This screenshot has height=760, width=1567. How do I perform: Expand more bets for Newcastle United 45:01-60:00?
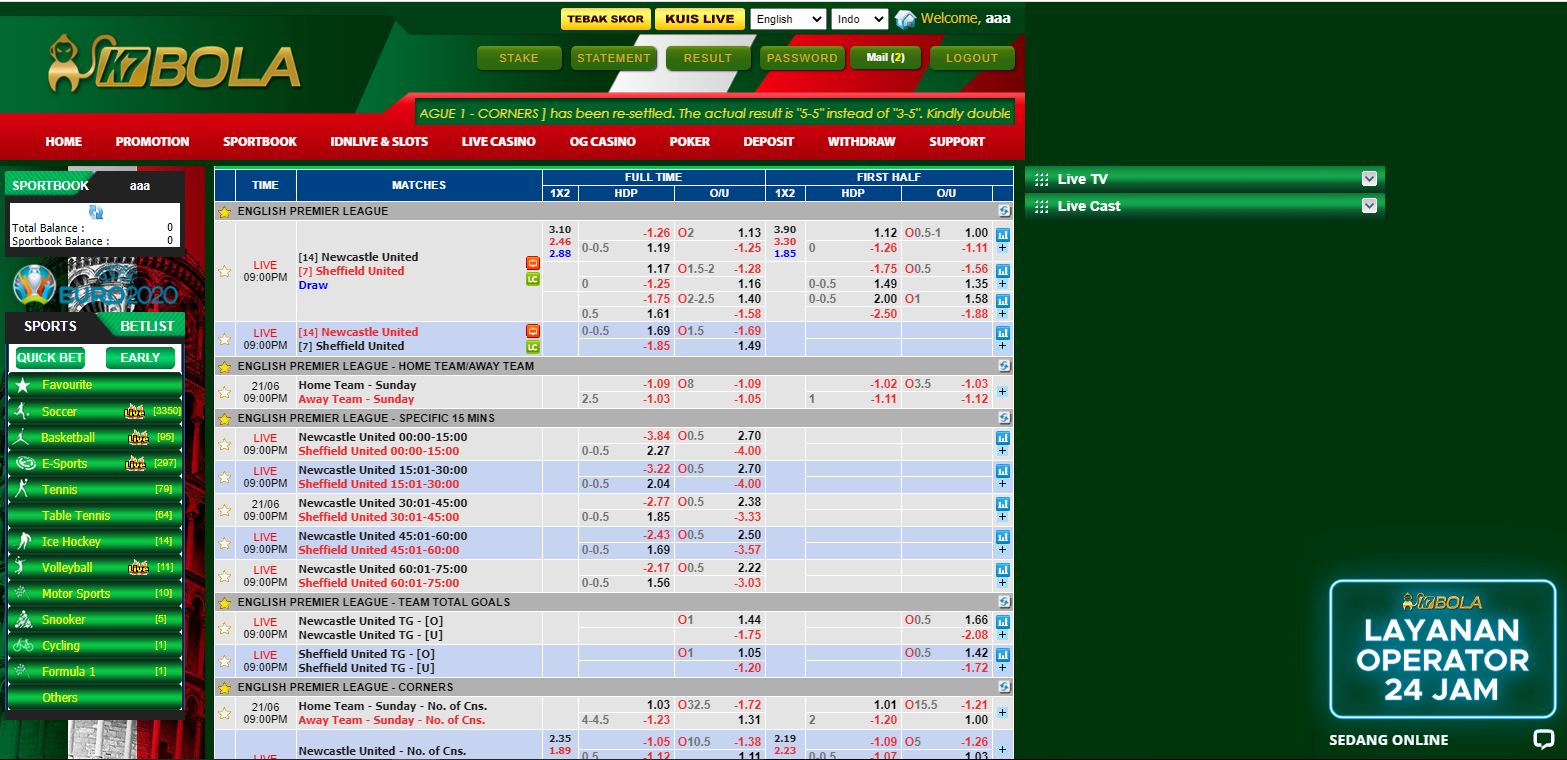point(1003,549)
